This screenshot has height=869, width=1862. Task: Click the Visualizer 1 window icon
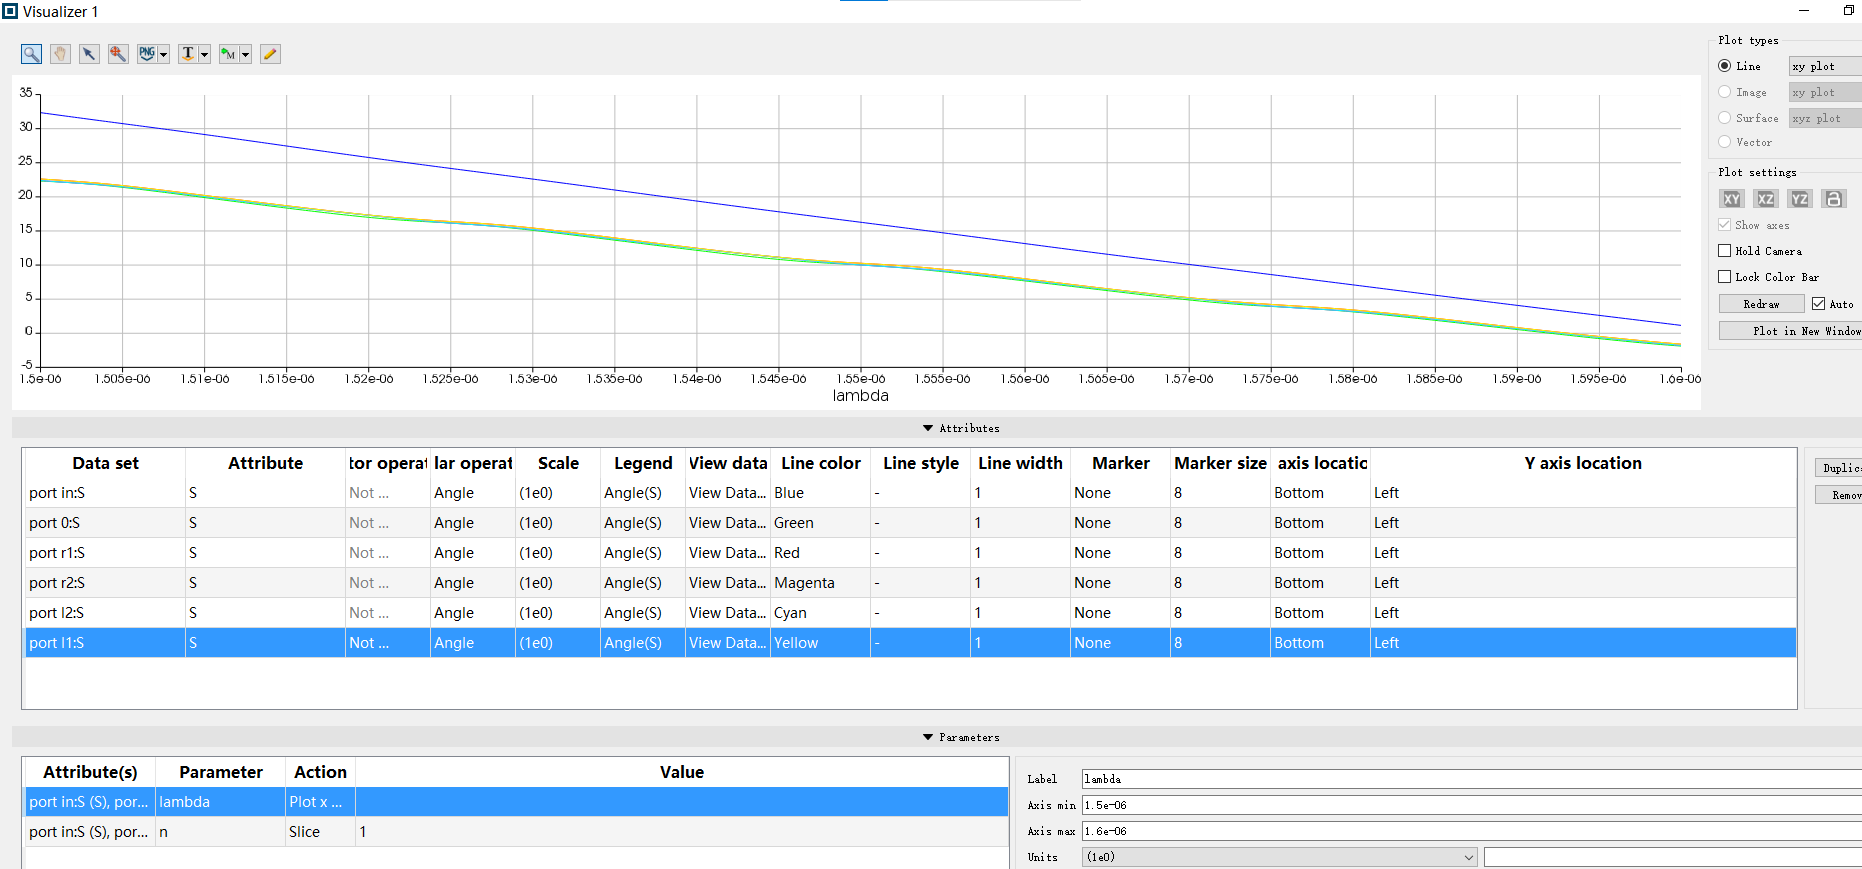click(x=10, y=11)
